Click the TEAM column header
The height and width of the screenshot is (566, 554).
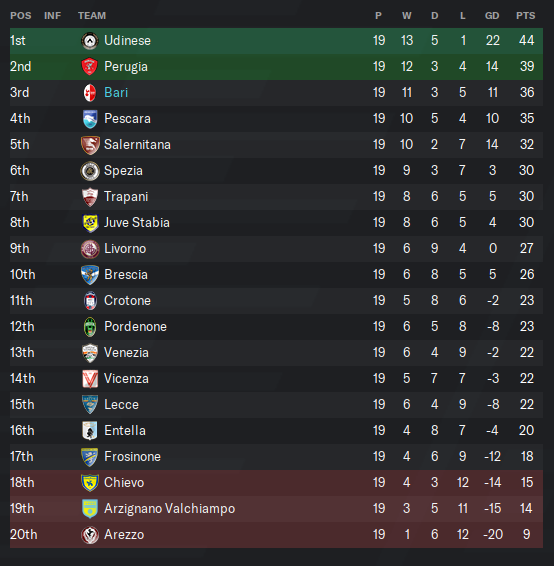click(x=92, y=16)
